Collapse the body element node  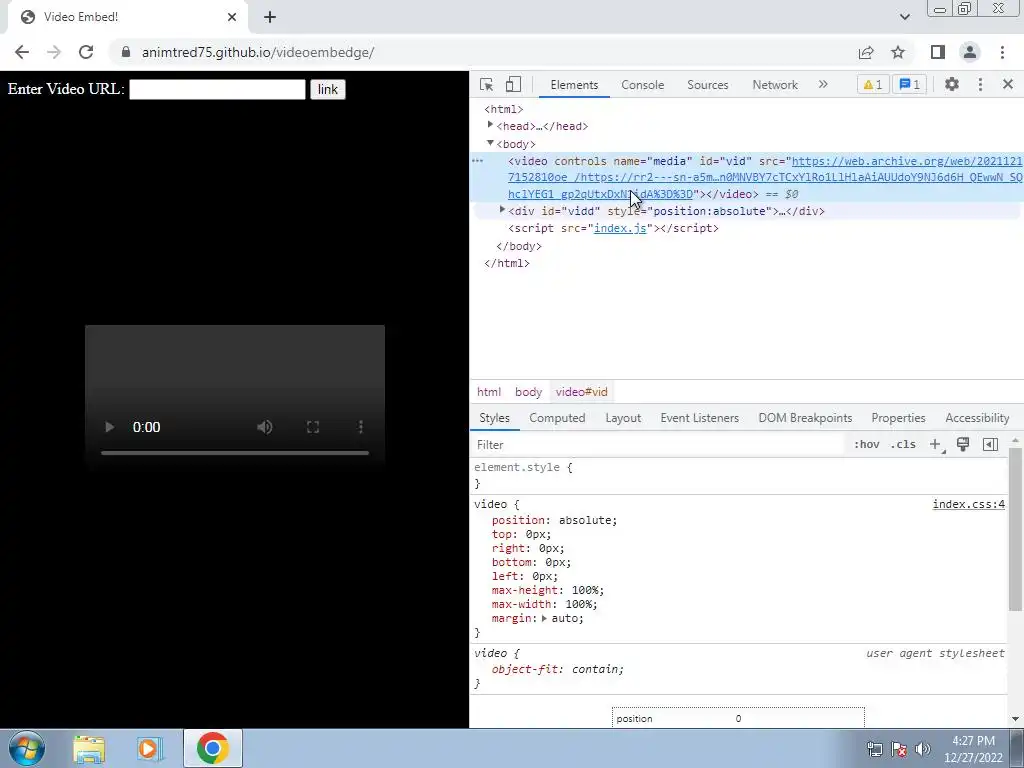(490, 143)
